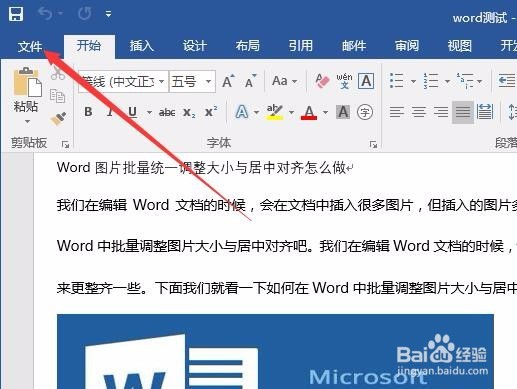Click Clear All Formatting eraser icon
Screen dimensions: 517x389
(x=322, y=81)
